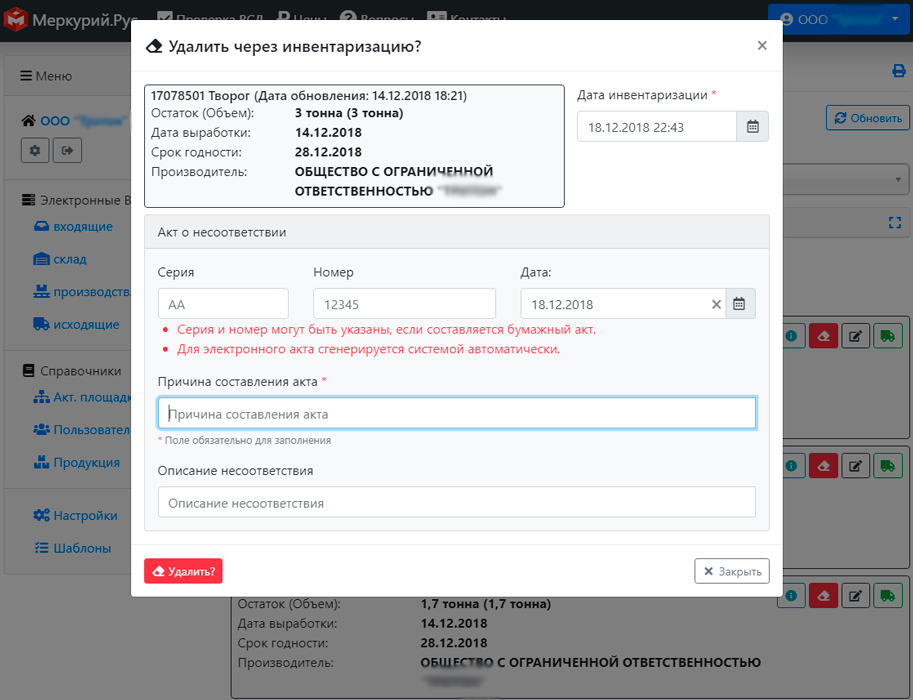Click the Обновить refresh button

point(867,118)
